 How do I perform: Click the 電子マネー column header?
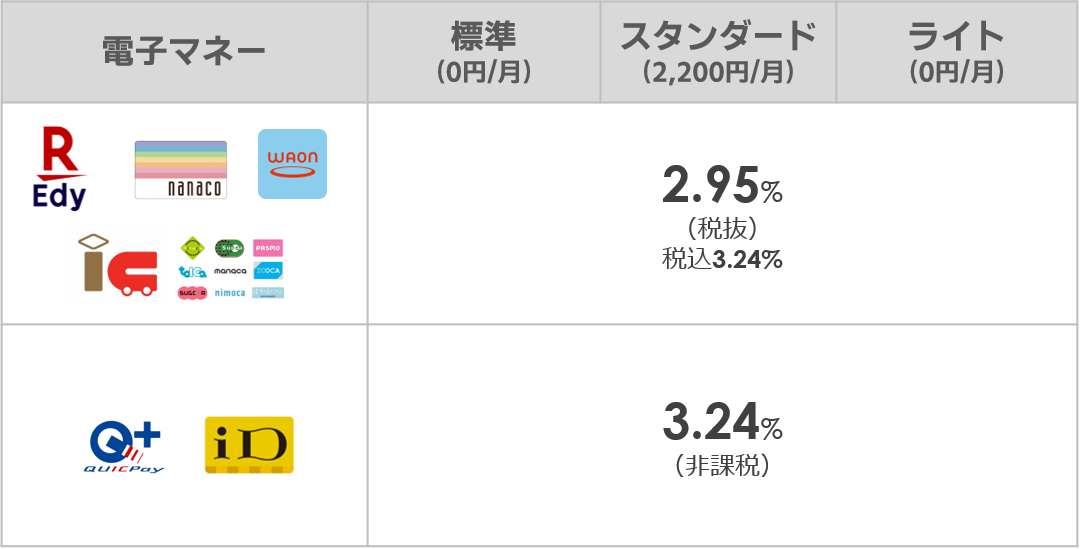pos(184,52)
